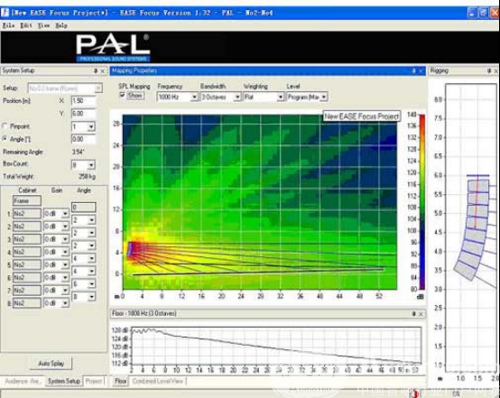Click the Position X input field
This screenshot has height=398, width=500.
point(83,101)
